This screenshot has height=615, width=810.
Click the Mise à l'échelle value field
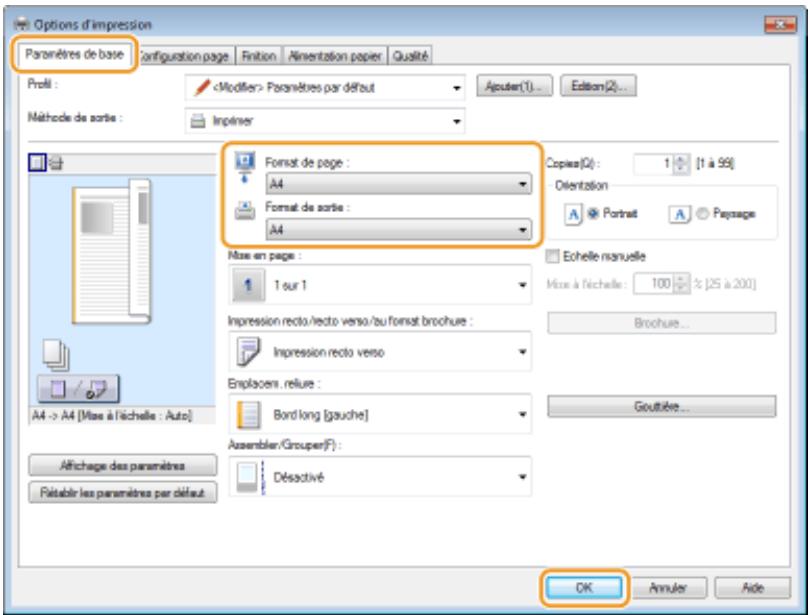(x=654, y=283)
